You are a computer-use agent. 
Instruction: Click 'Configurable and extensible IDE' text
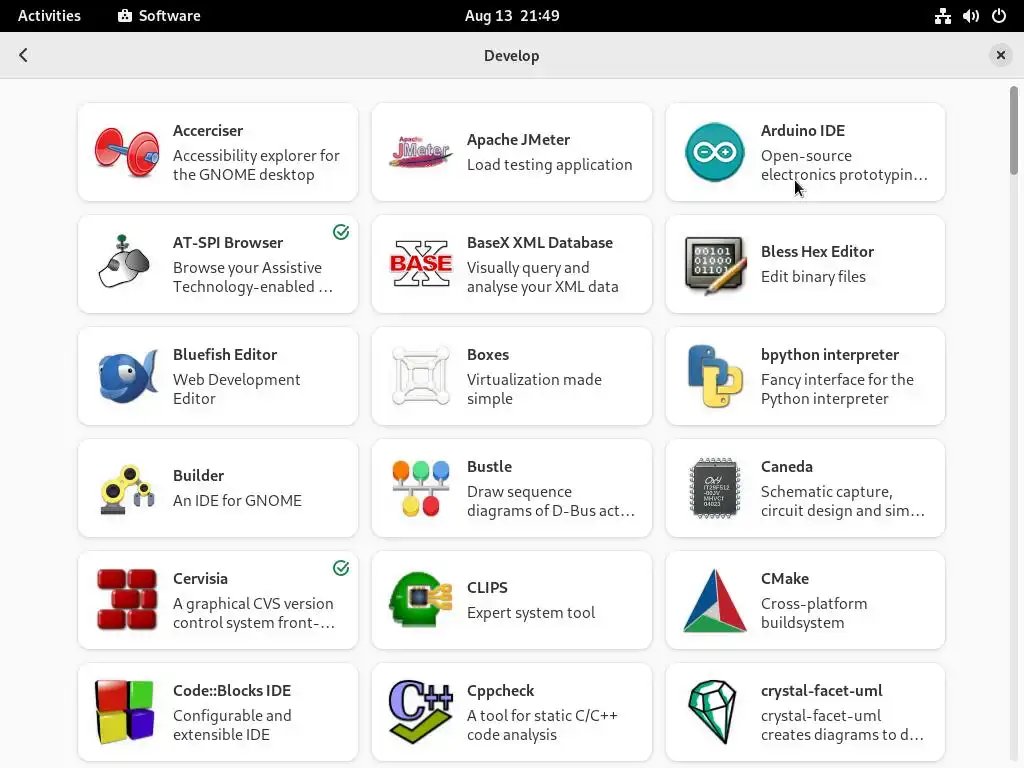(x=232, y=725)
